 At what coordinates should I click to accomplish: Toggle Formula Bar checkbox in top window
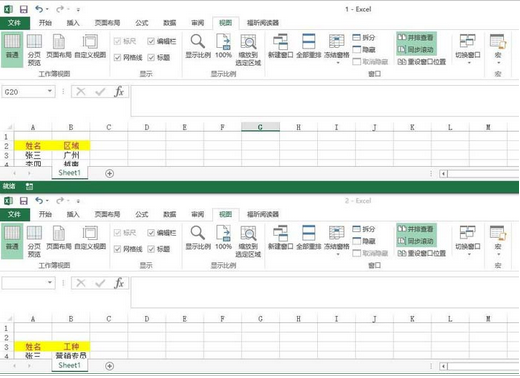point(151,41)
